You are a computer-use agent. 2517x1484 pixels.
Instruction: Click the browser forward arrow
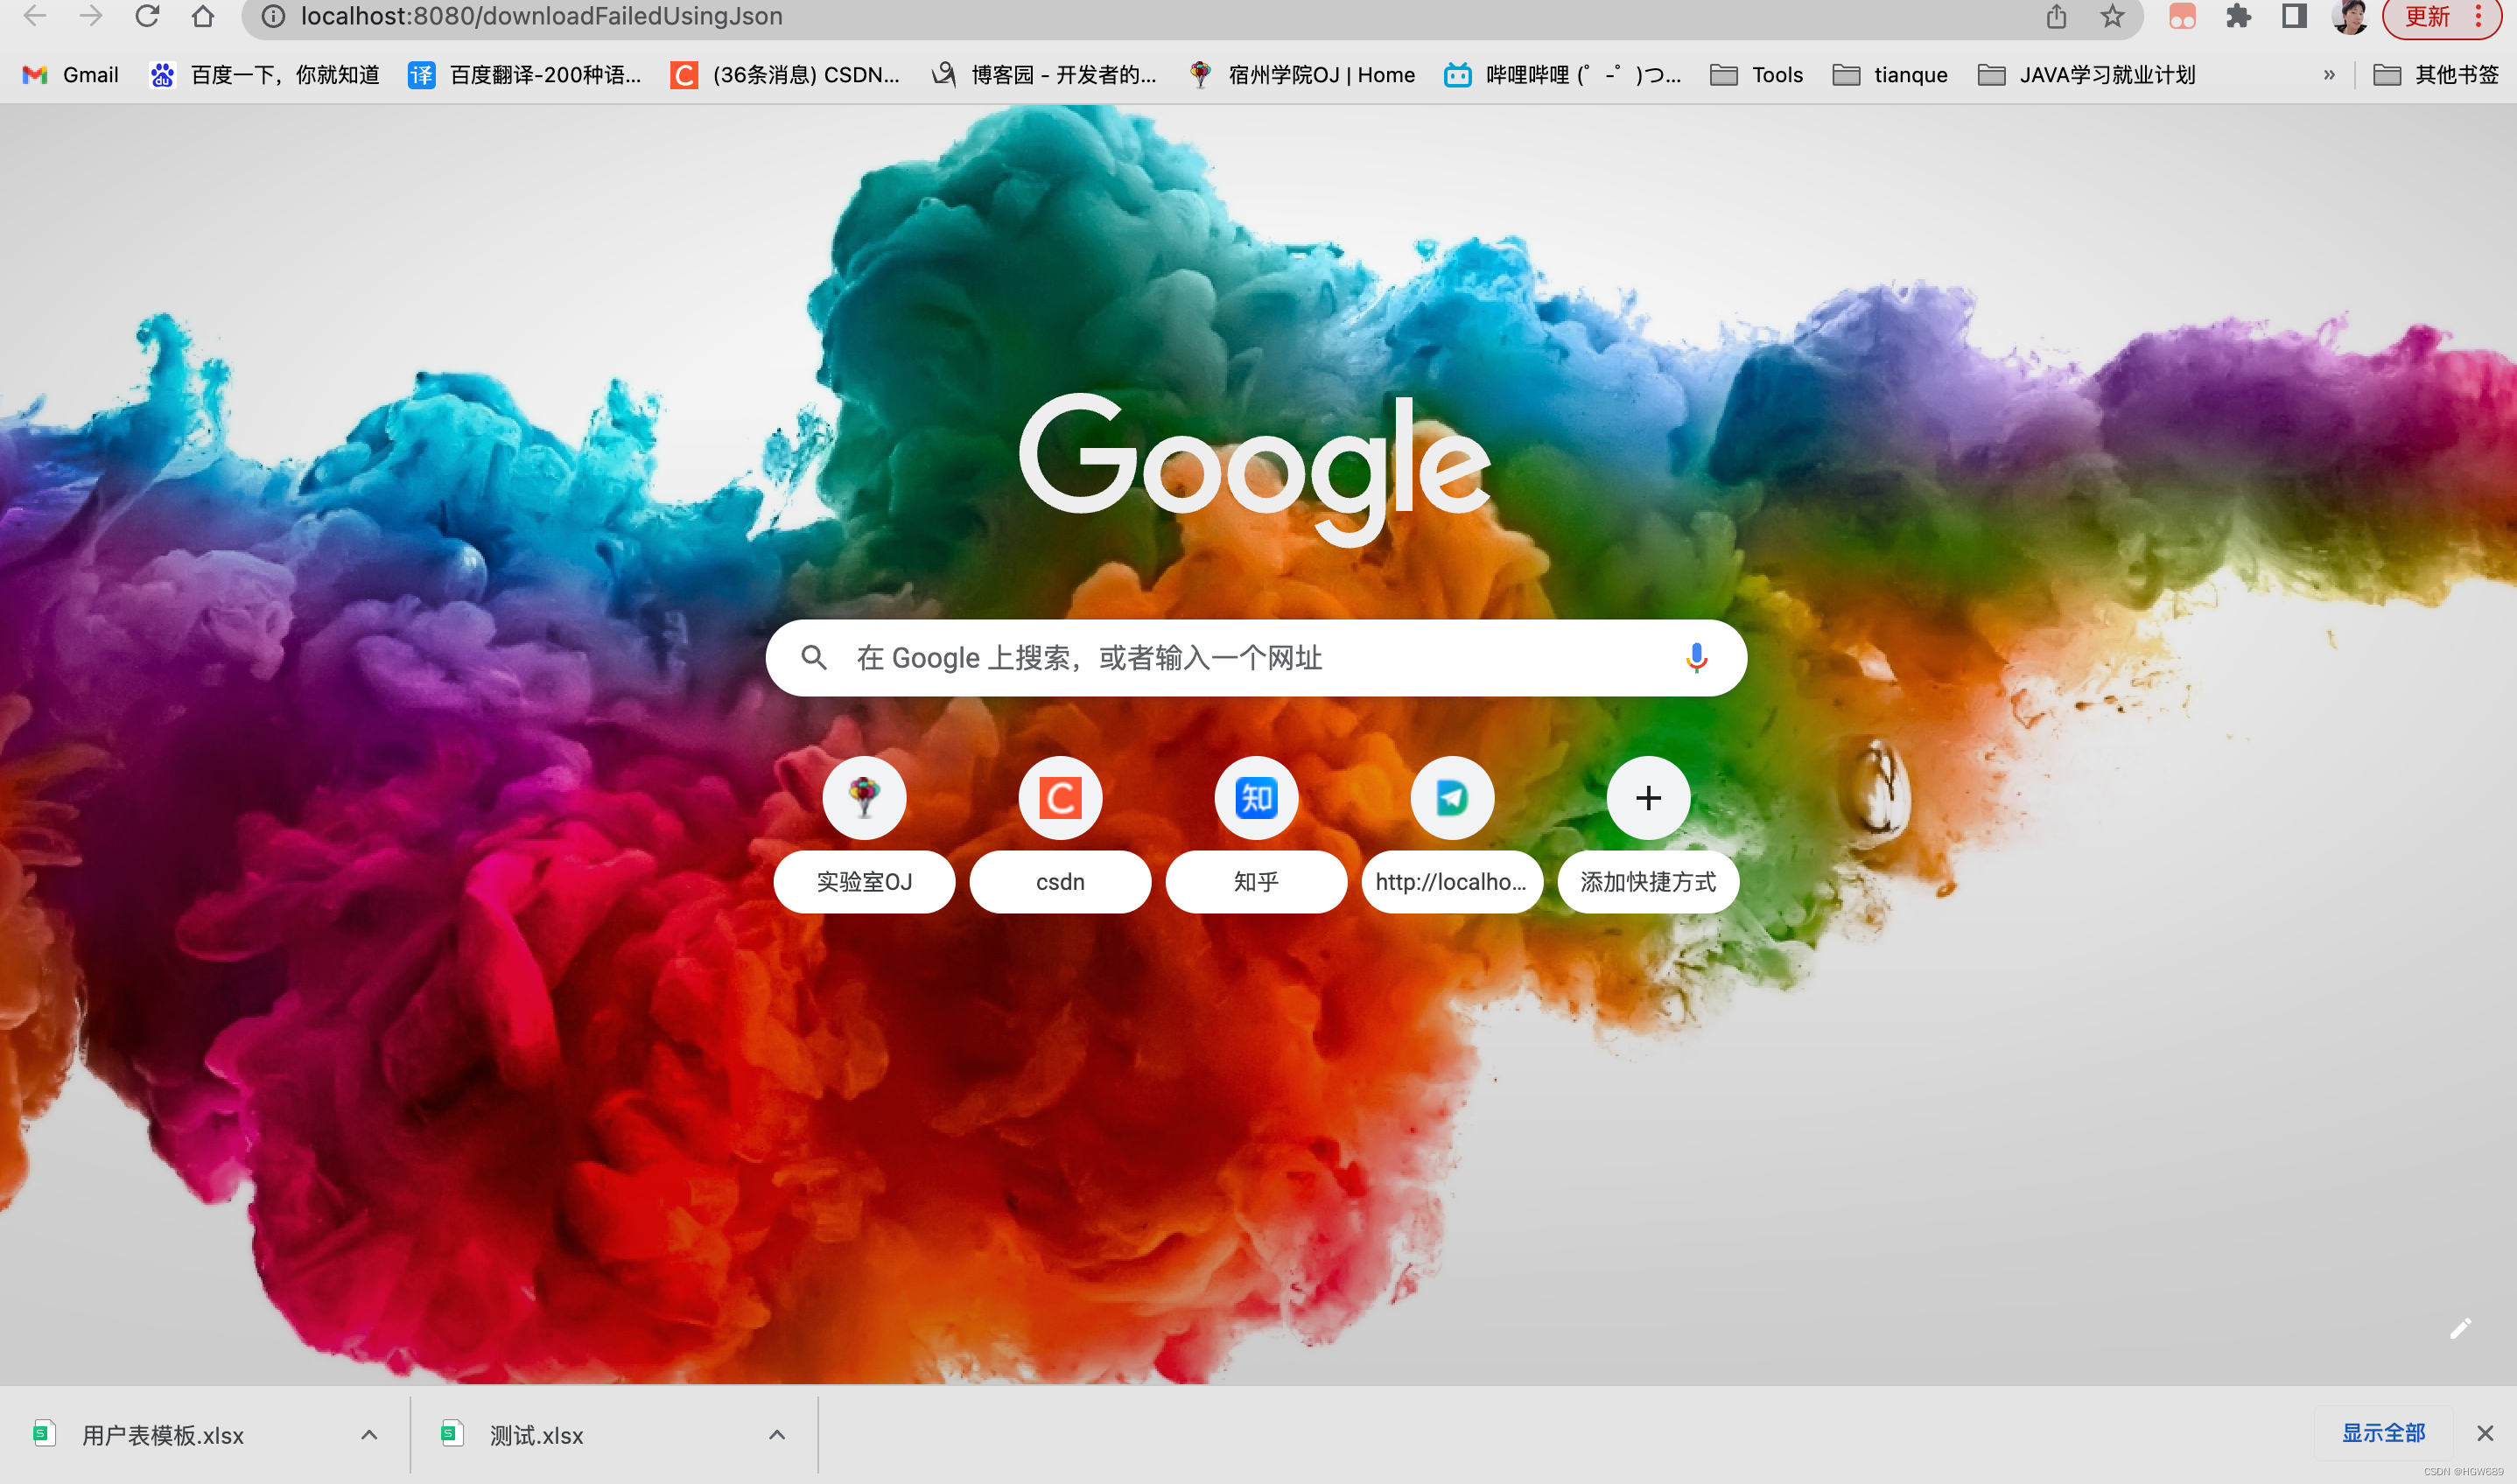coord(91,16)
